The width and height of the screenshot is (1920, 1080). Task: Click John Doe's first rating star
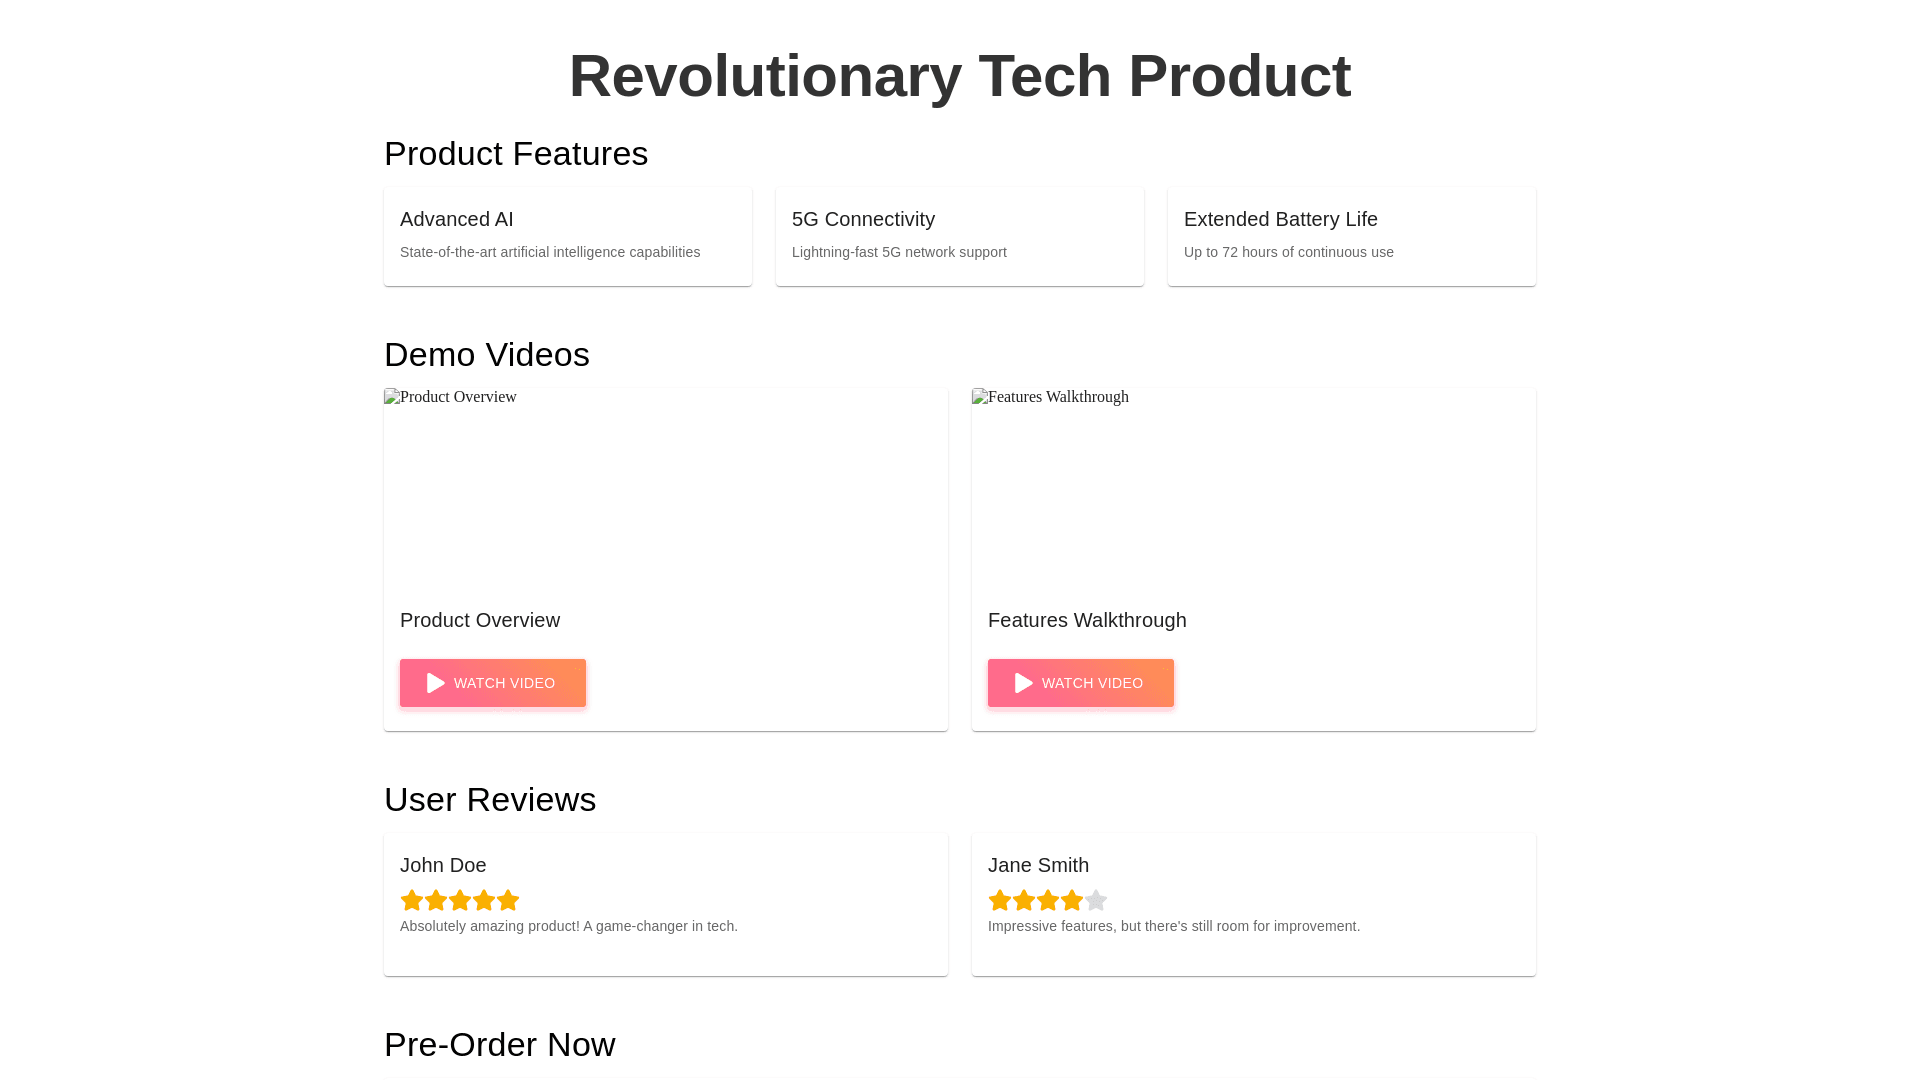click(412, 900)
